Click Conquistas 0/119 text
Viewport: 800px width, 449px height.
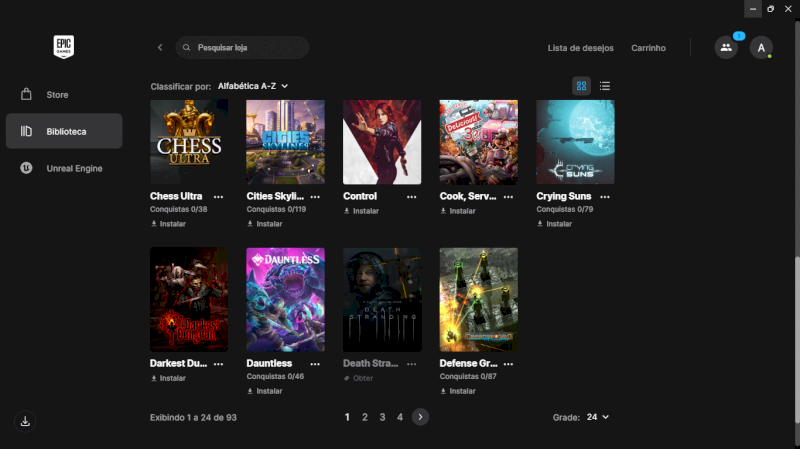coord(276,209)
